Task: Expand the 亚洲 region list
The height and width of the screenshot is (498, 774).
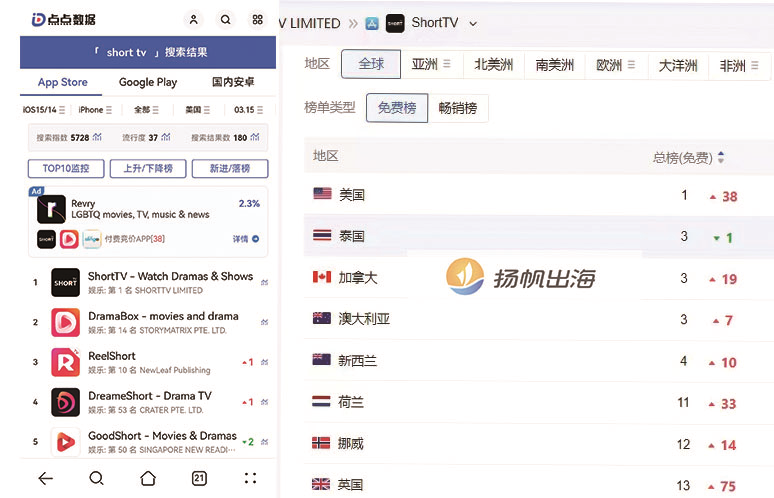Action: (447, 64)
